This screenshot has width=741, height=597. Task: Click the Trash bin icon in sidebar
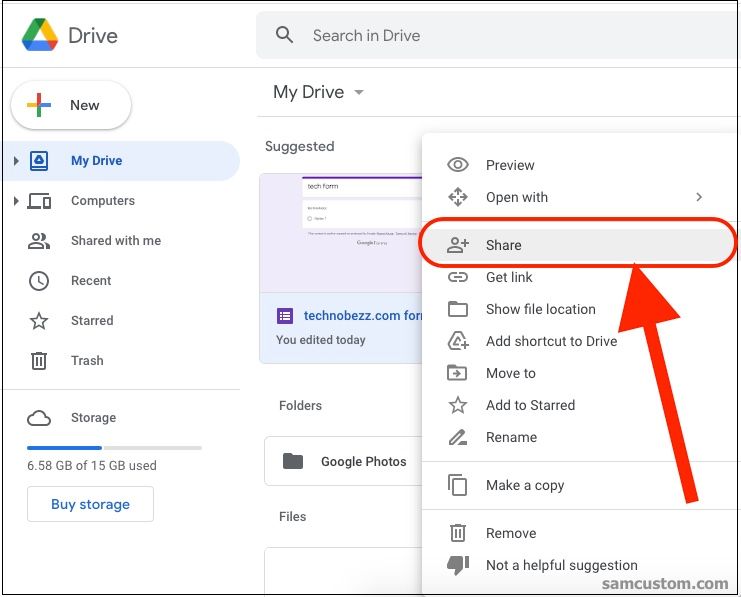click(x=39, y=361)
